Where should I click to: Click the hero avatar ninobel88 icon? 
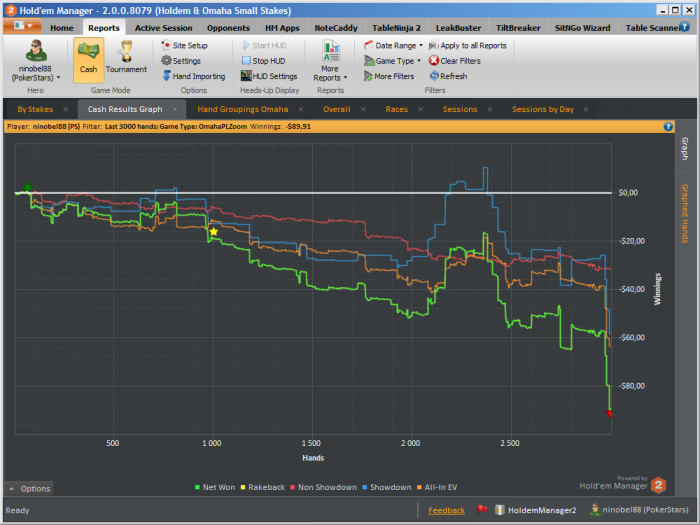click(35, 50)
